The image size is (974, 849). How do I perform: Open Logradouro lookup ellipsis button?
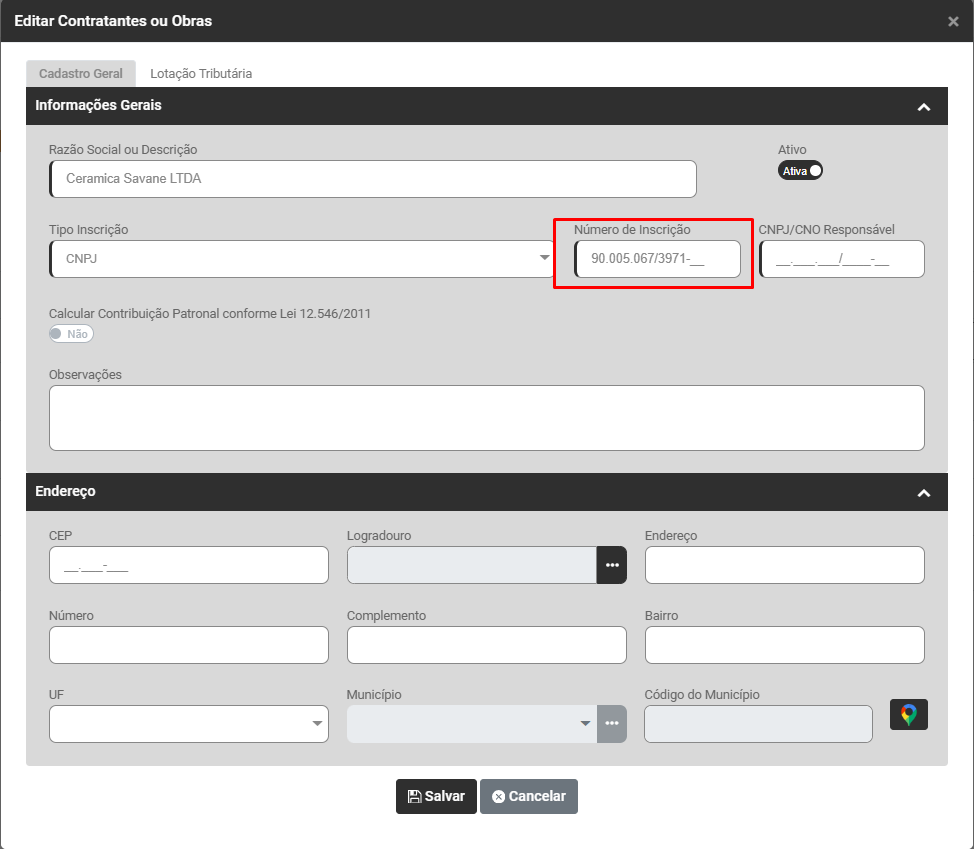point(612,565)
